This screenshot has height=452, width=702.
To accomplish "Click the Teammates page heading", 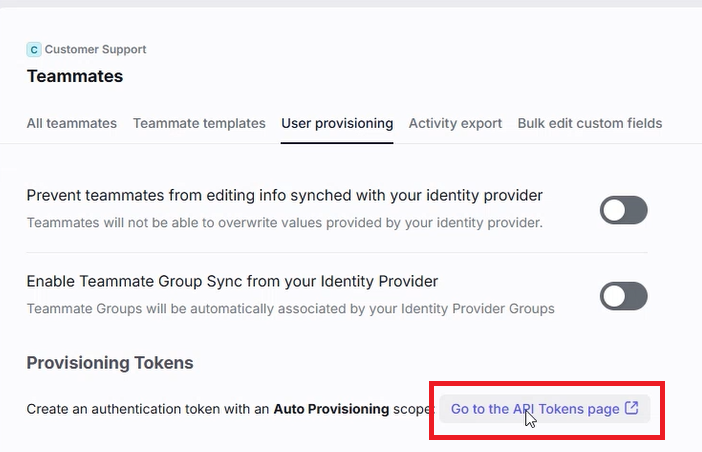I will (75, 76).
